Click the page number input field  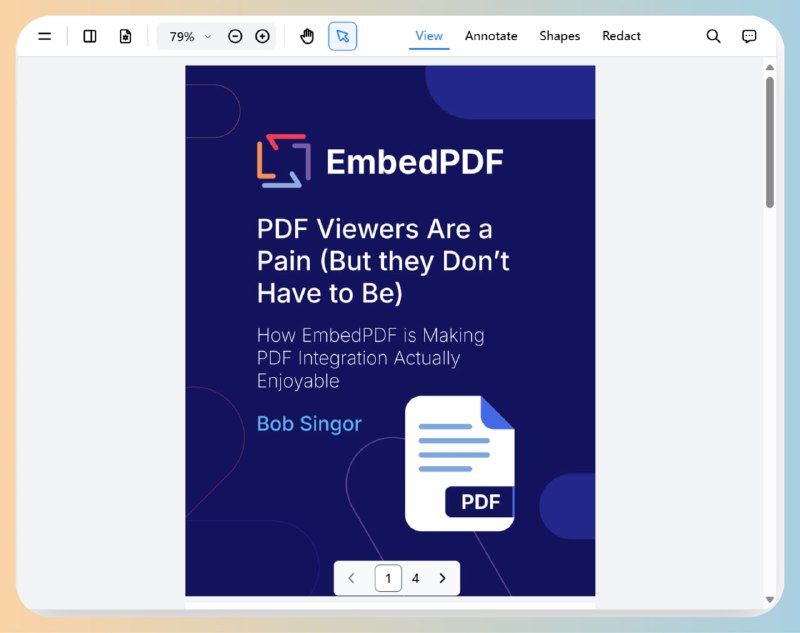[x=388, y=578]
